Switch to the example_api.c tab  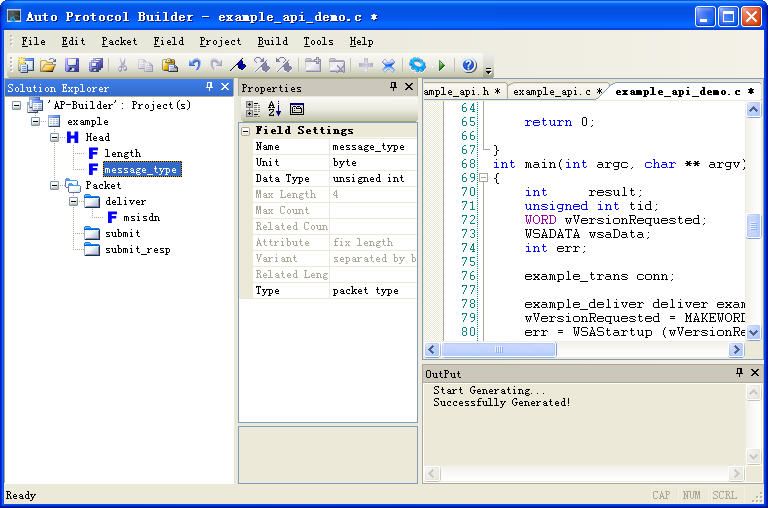[x=554, y=91]
